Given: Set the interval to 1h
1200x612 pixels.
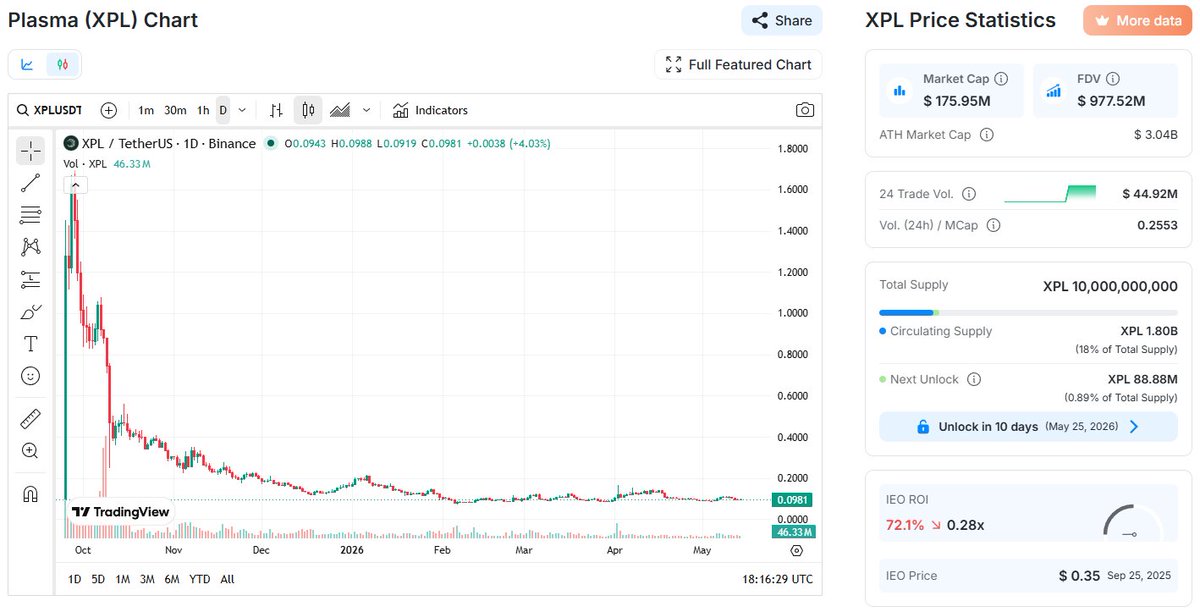Looking at the screenshot, I should pyautogui.click(x=203, y=110).
